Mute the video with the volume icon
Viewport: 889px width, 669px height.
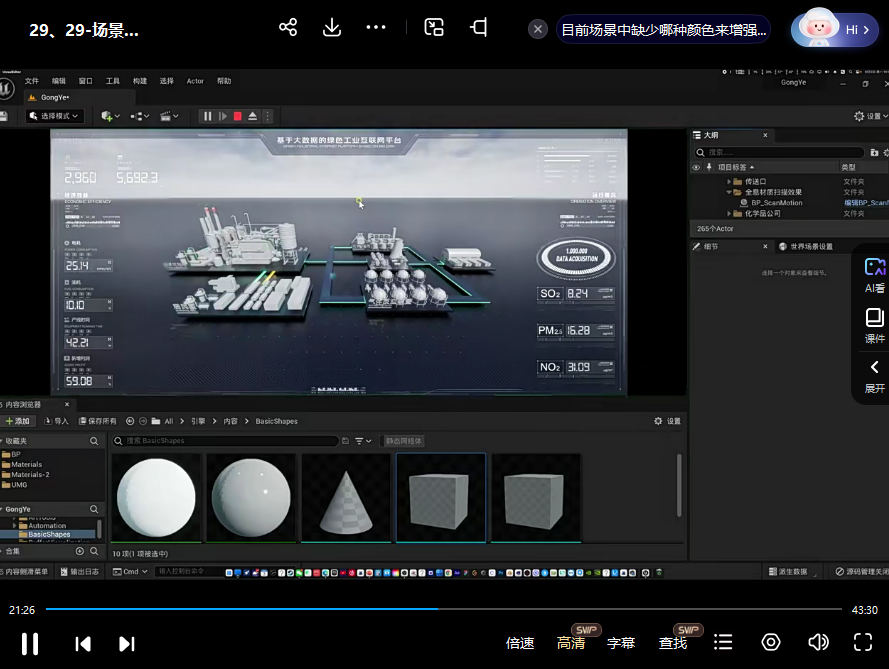(818, 642)
